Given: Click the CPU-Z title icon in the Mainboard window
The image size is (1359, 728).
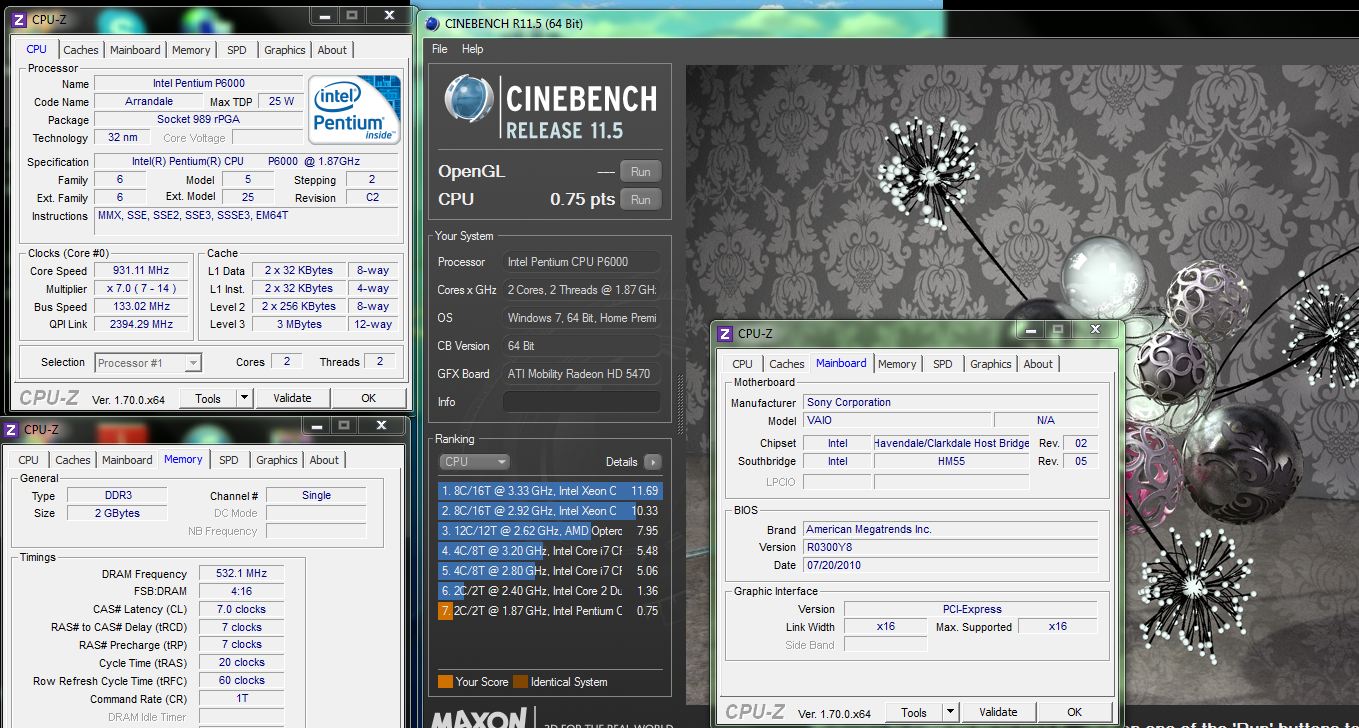Looking at the screenshot, I should coord(725,334).
